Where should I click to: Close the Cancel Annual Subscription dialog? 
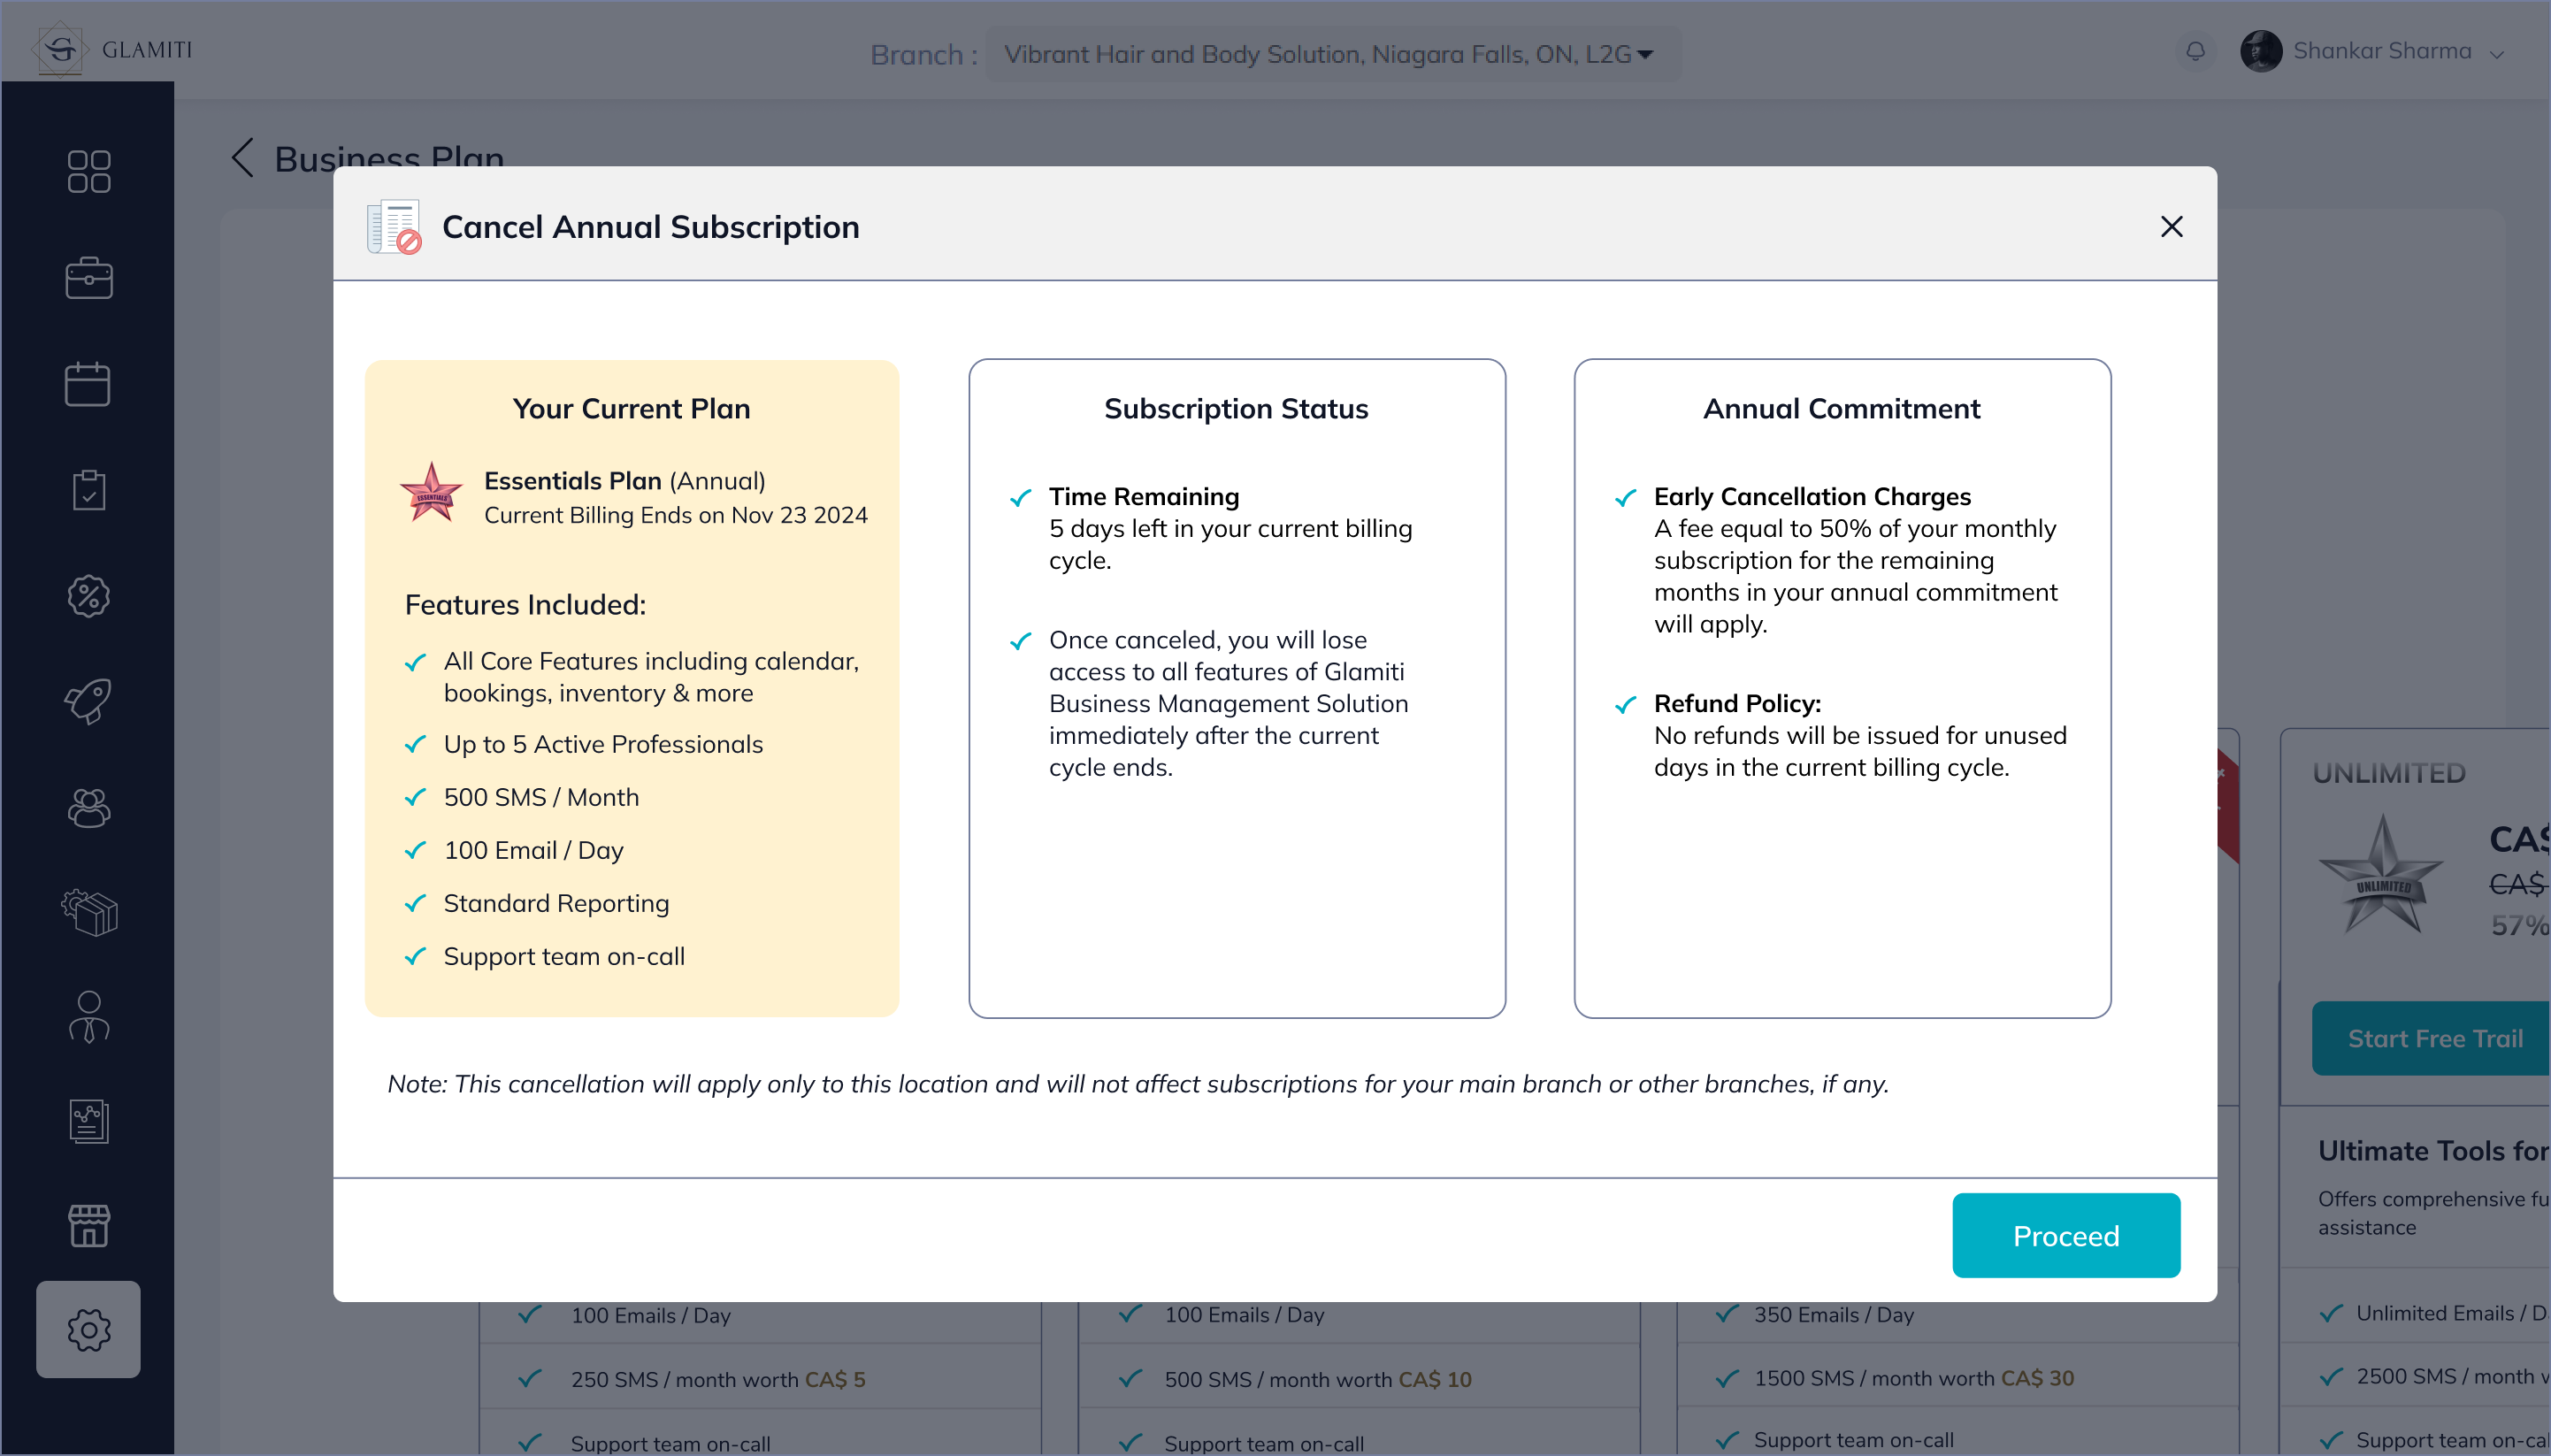pos(2171,226)
